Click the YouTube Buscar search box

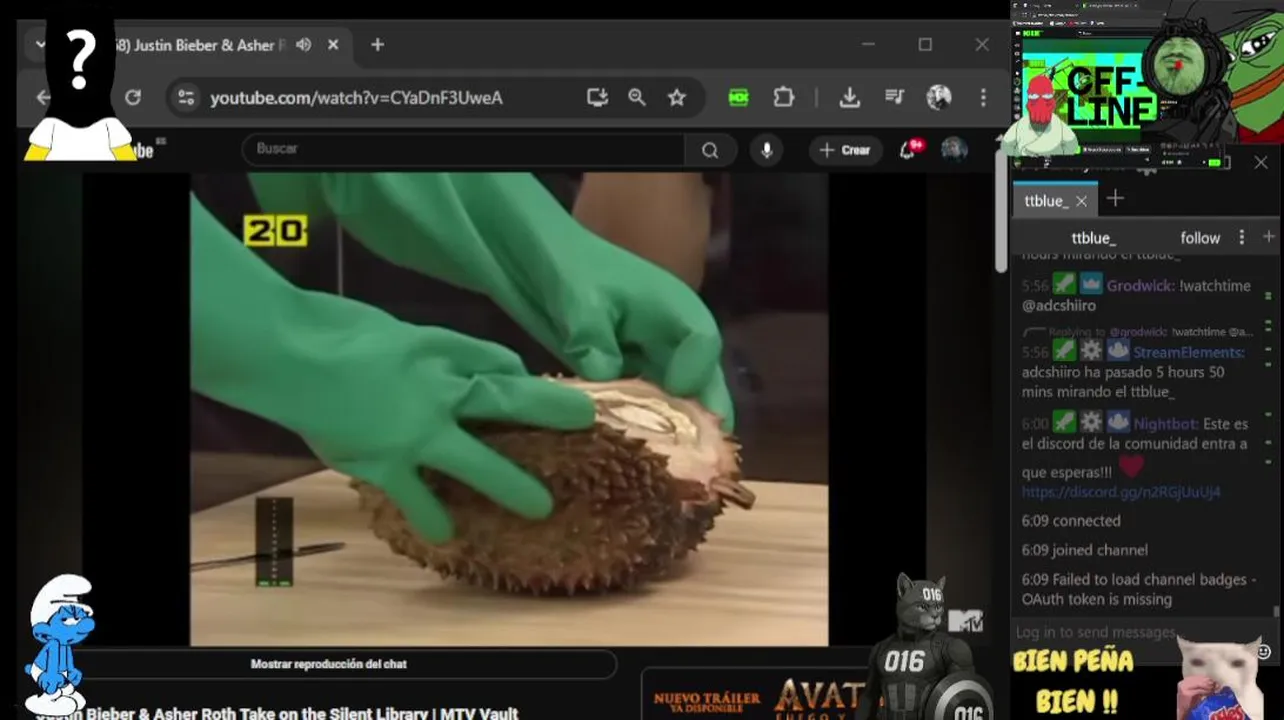[x=463, y=149]
